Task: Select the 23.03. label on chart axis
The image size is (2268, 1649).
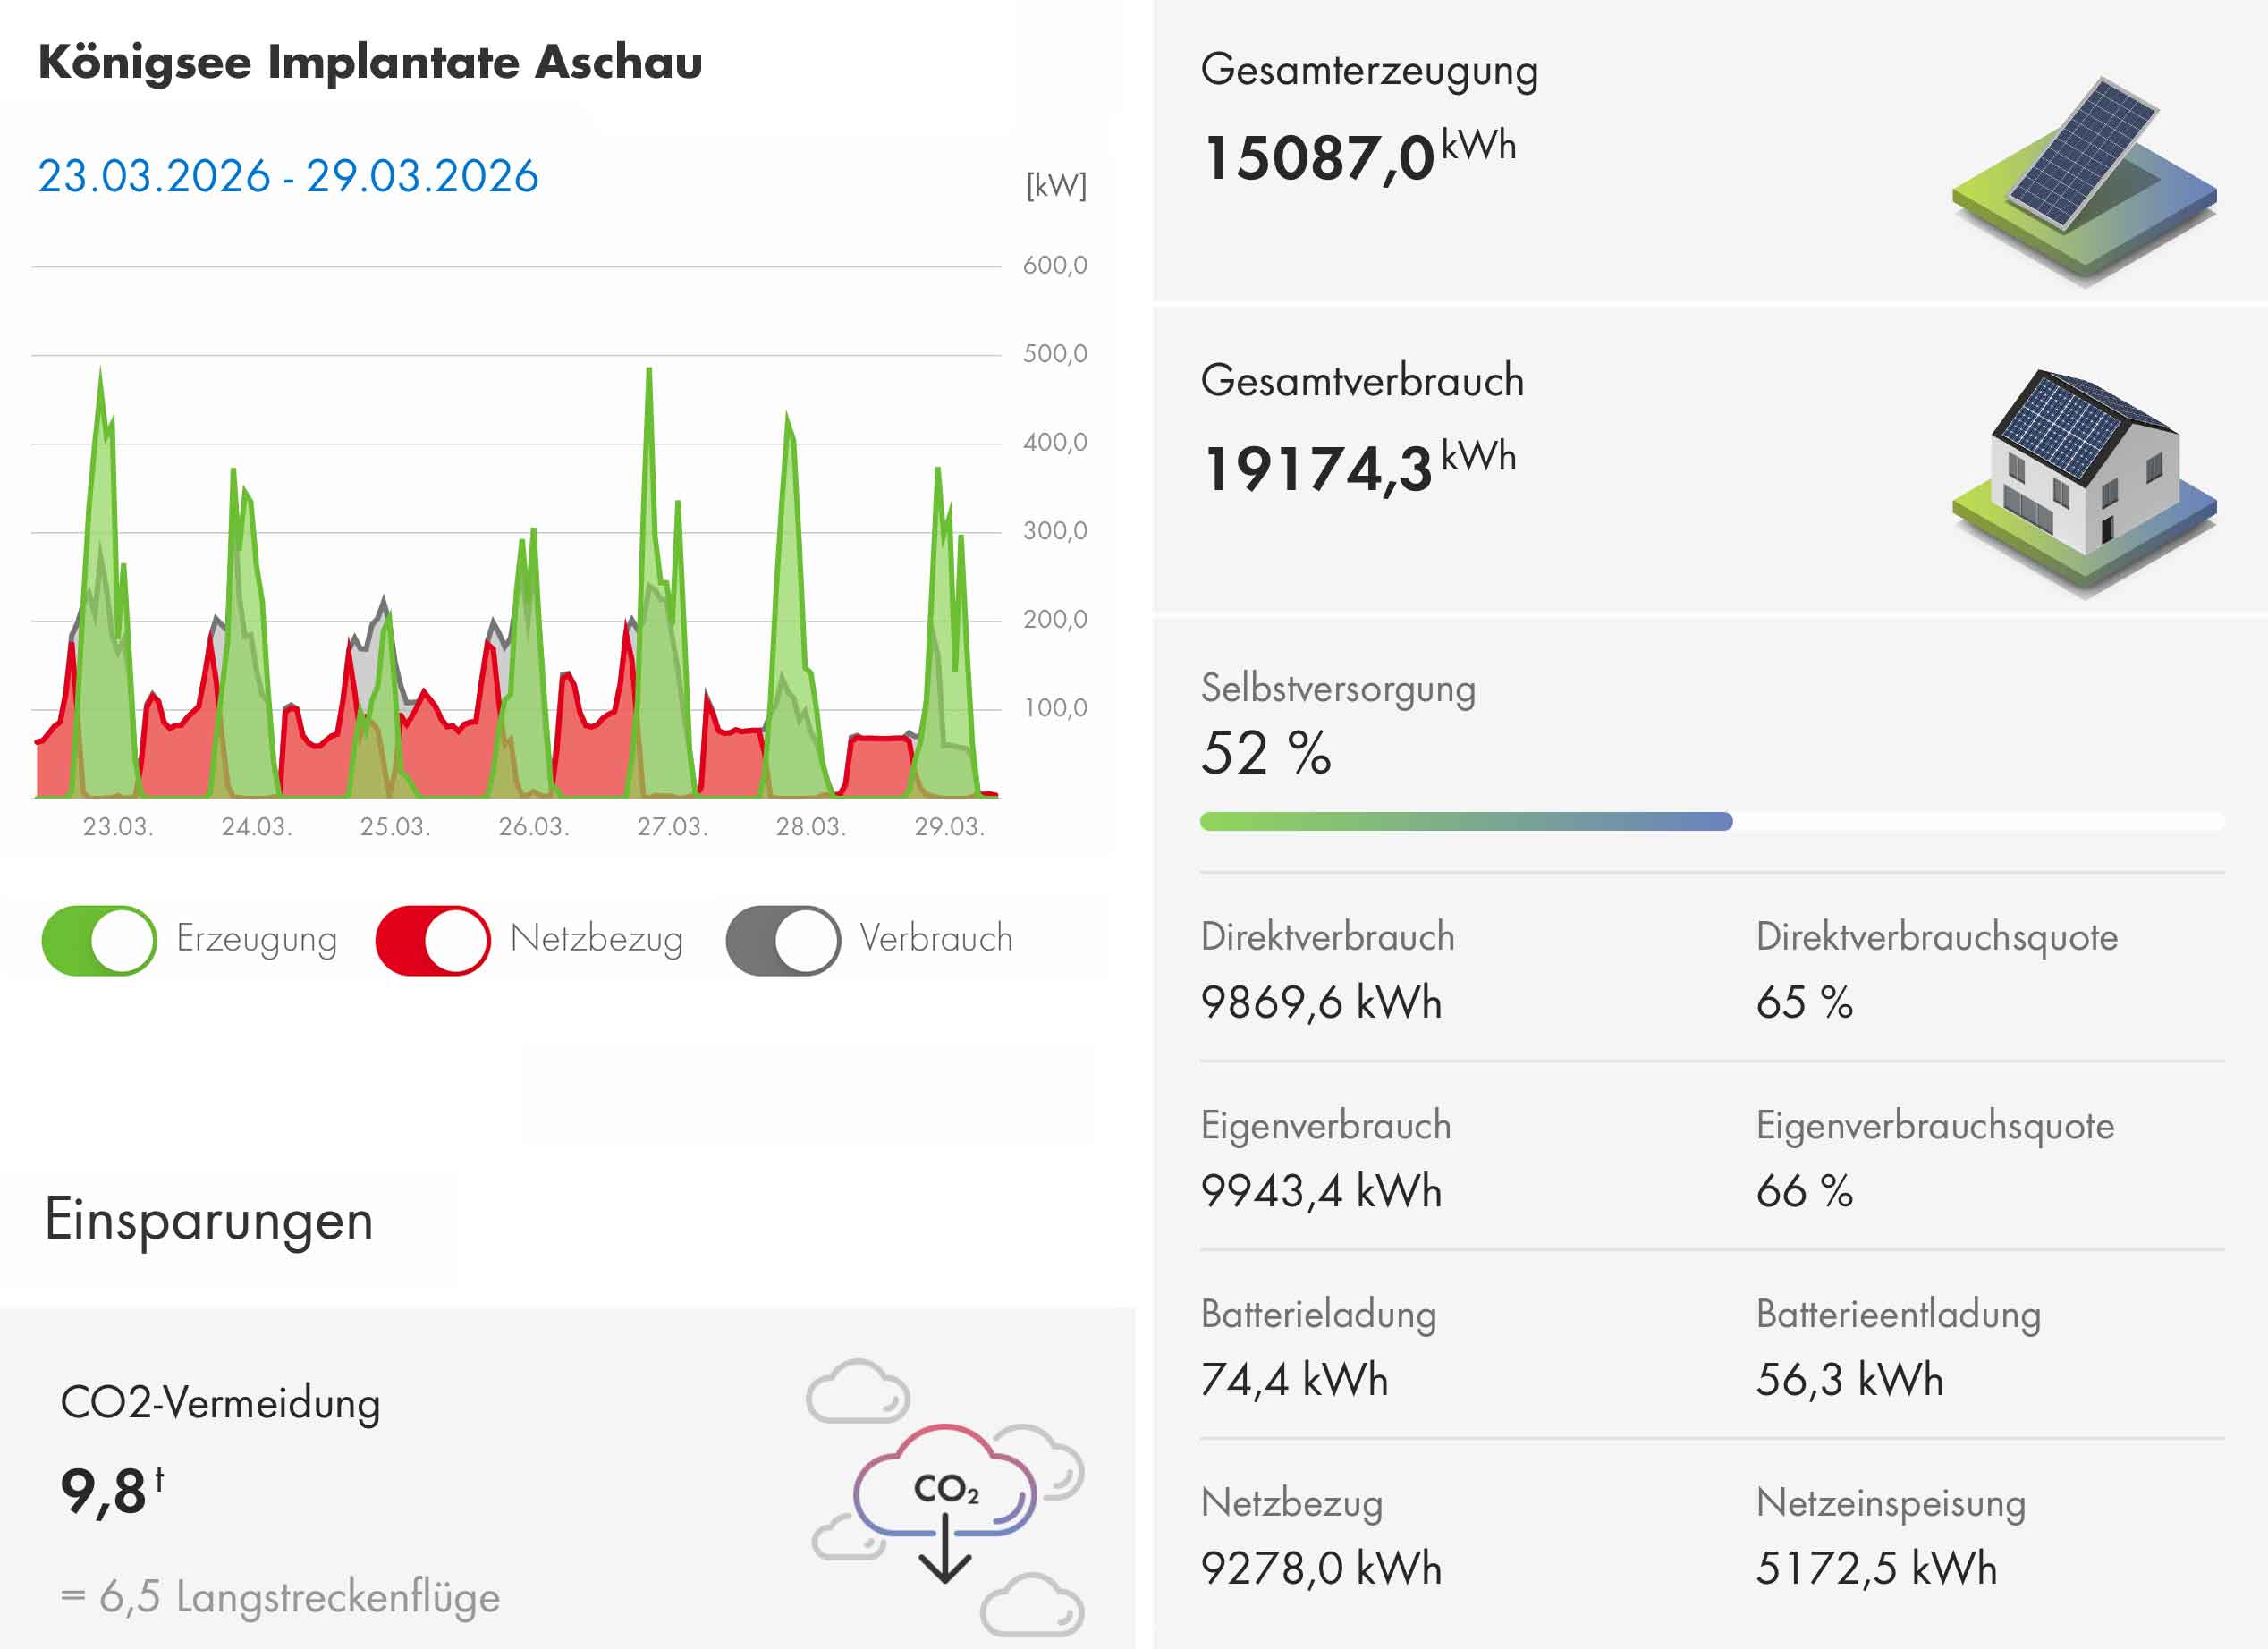Action: coord(117,827)
